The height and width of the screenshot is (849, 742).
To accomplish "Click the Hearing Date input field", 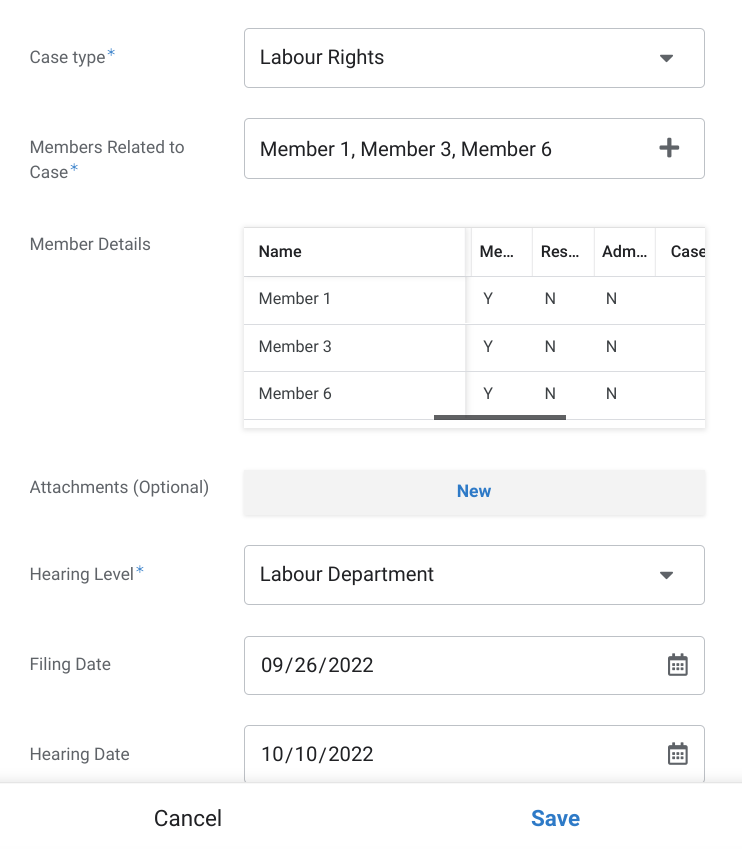I will [474, 754].
